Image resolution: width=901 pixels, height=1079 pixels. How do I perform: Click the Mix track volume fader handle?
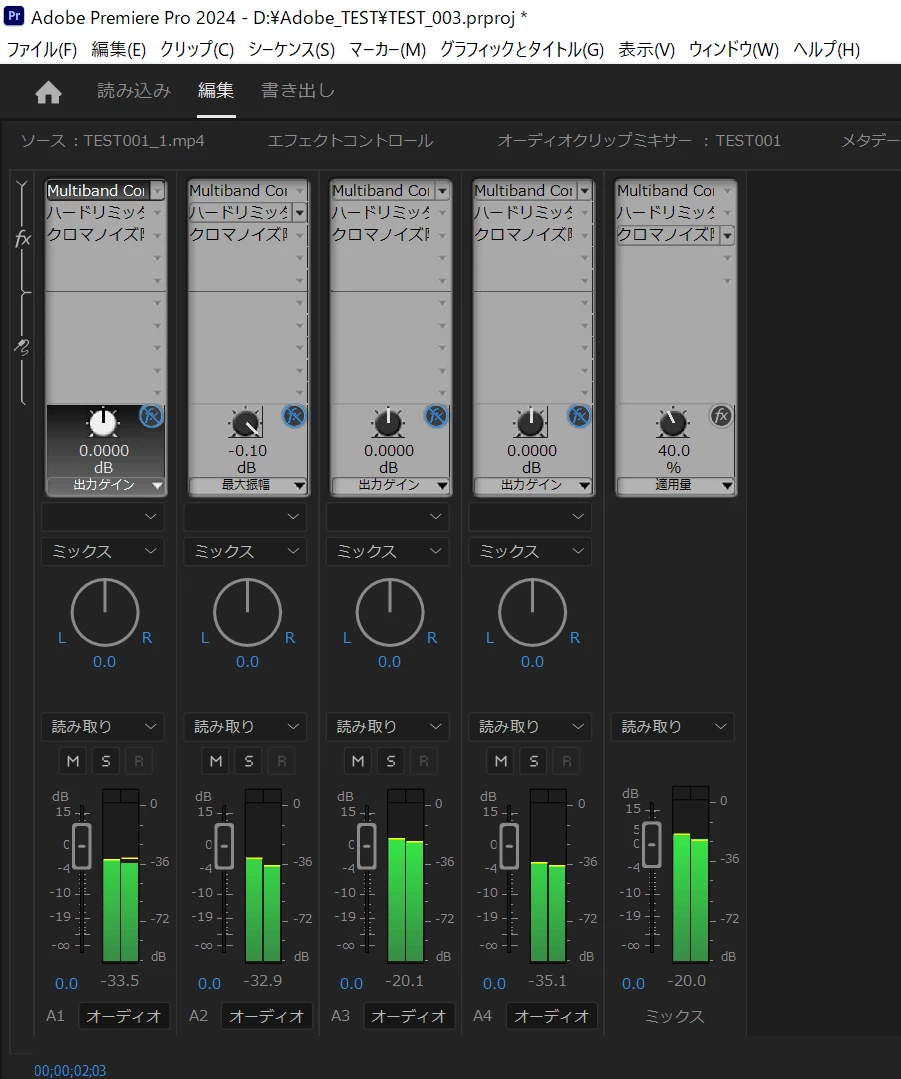pos(652,844)
